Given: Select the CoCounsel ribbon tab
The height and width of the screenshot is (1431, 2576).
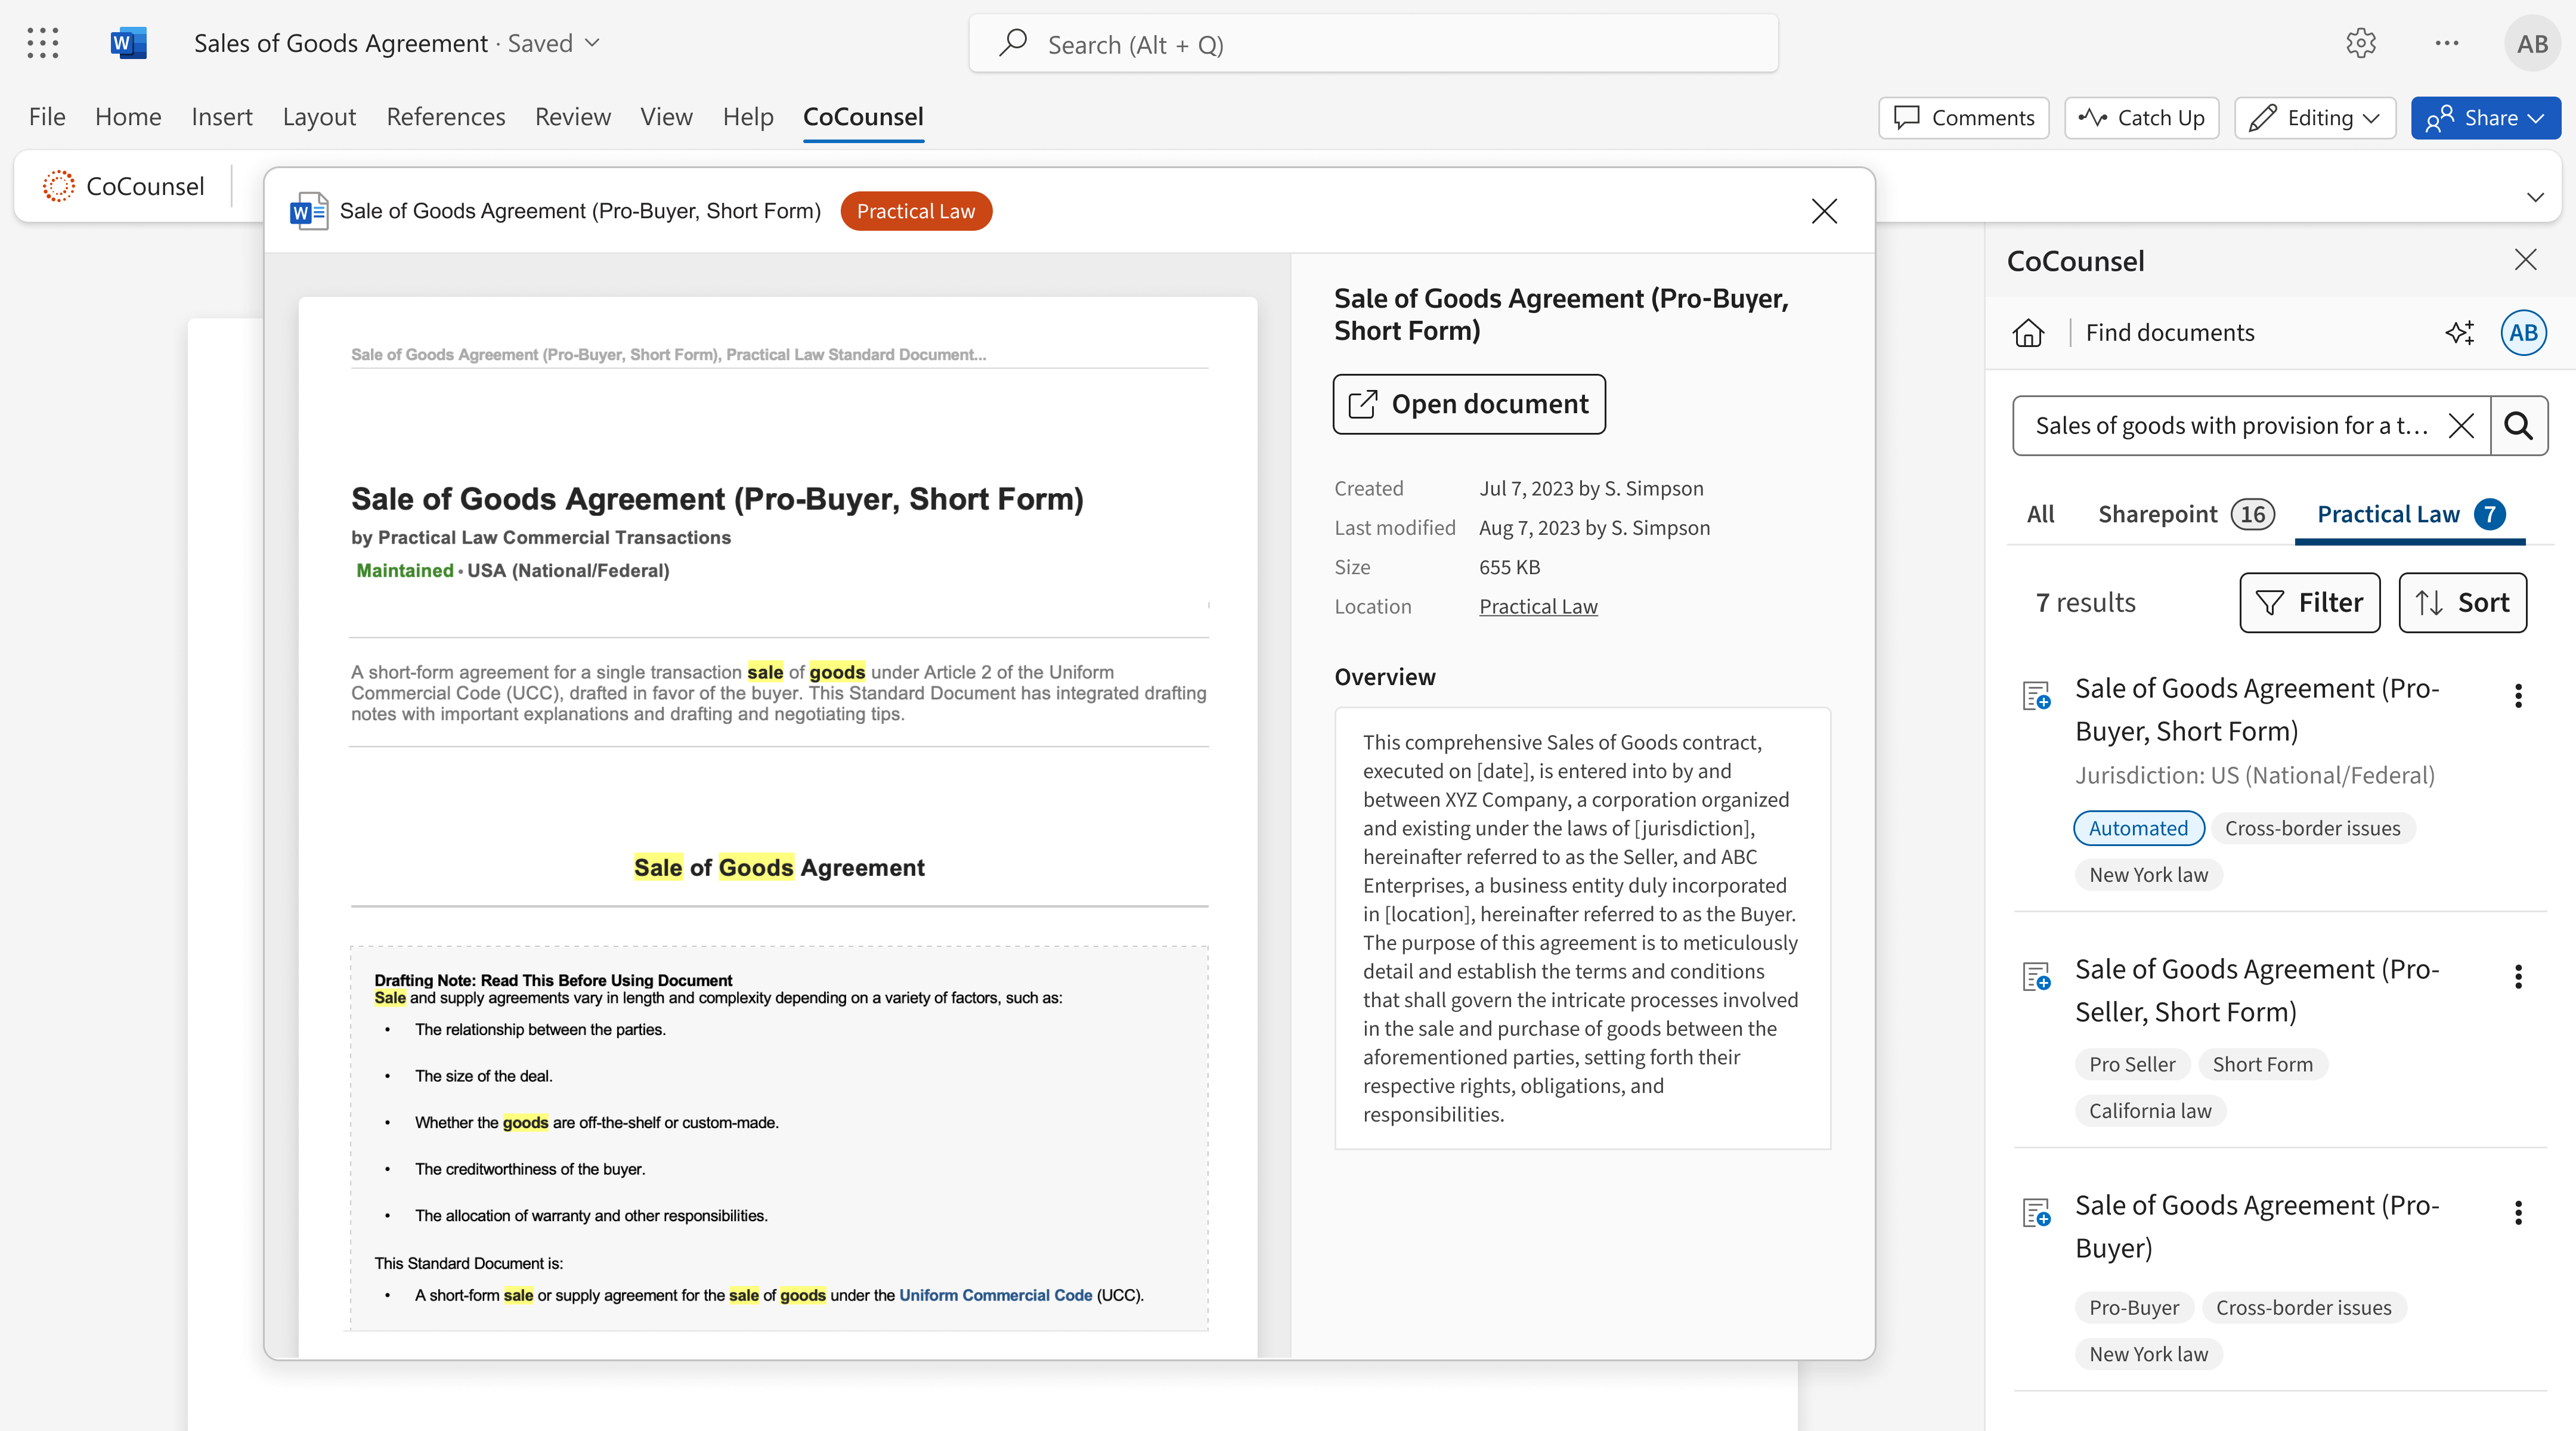Looking at the screenshot, I should (863, 117).
